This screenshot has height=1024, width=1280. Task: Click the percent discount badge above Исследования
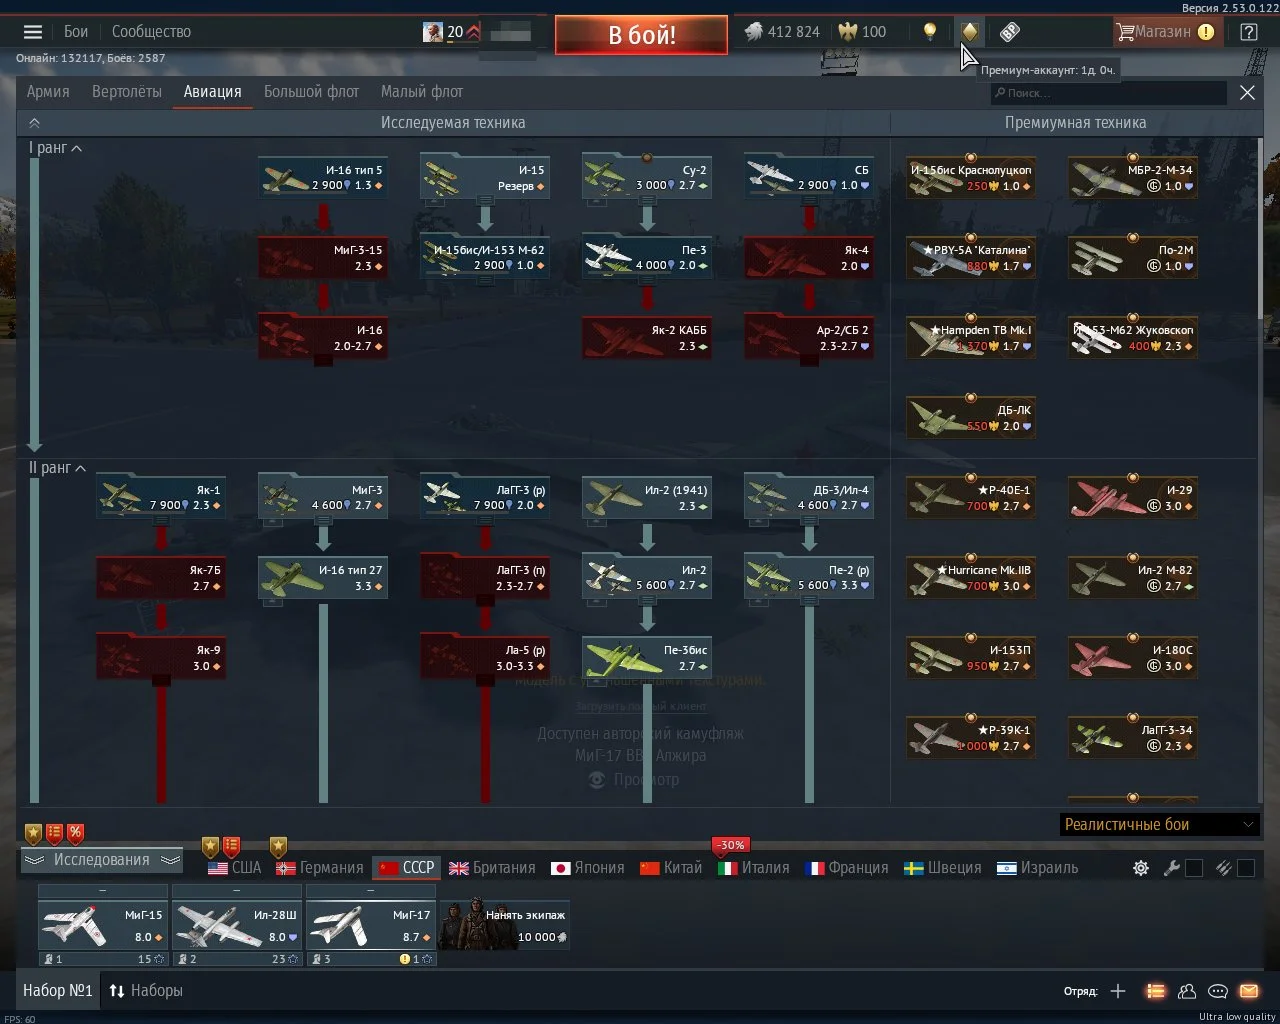point(76,832)
